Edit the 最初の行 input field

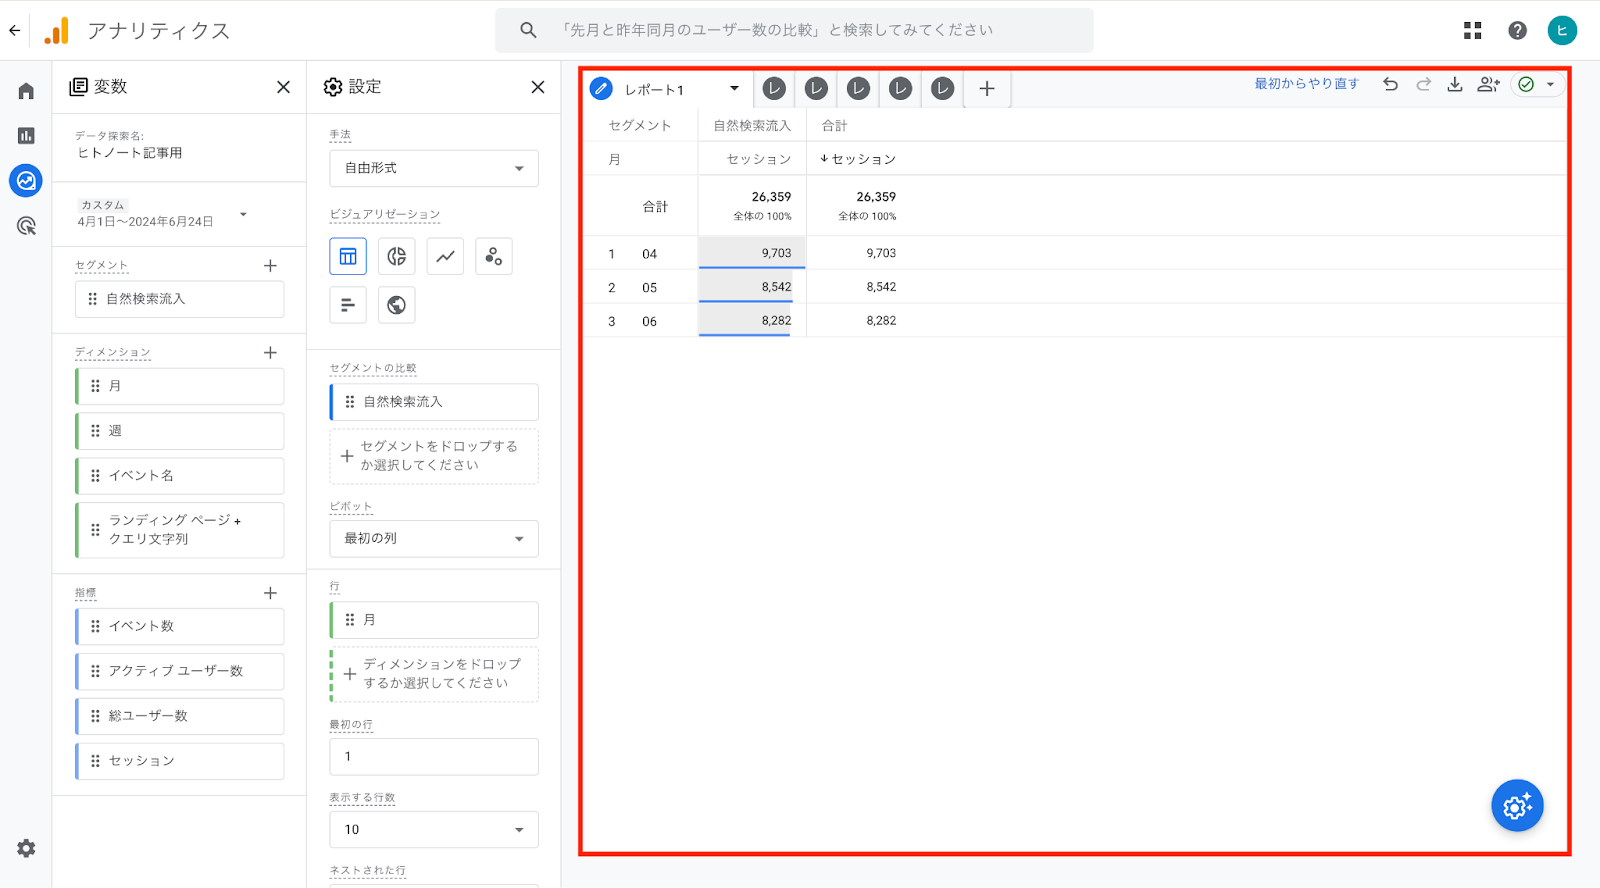434,756
